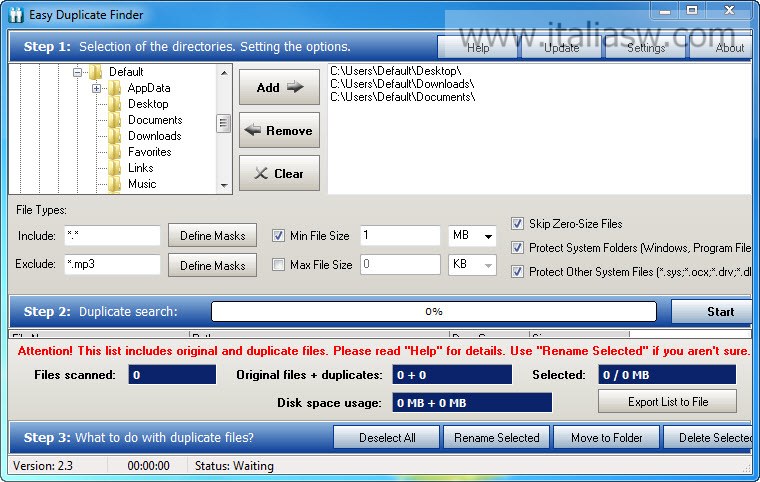Open Define Masks for Exclude
The width and height of the screenshot is (760, 482).
coord(212,265)
